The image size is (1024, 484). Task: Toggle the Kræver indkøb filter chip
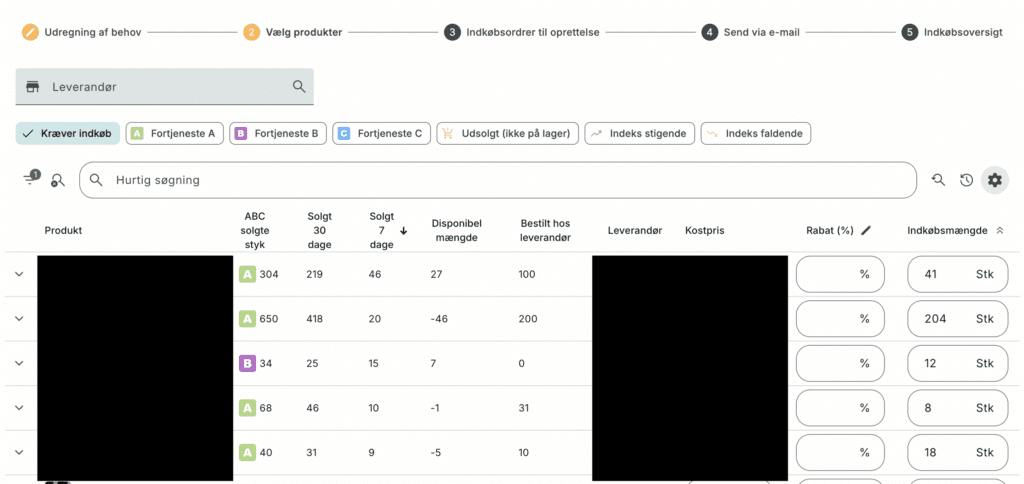(68, 133)
